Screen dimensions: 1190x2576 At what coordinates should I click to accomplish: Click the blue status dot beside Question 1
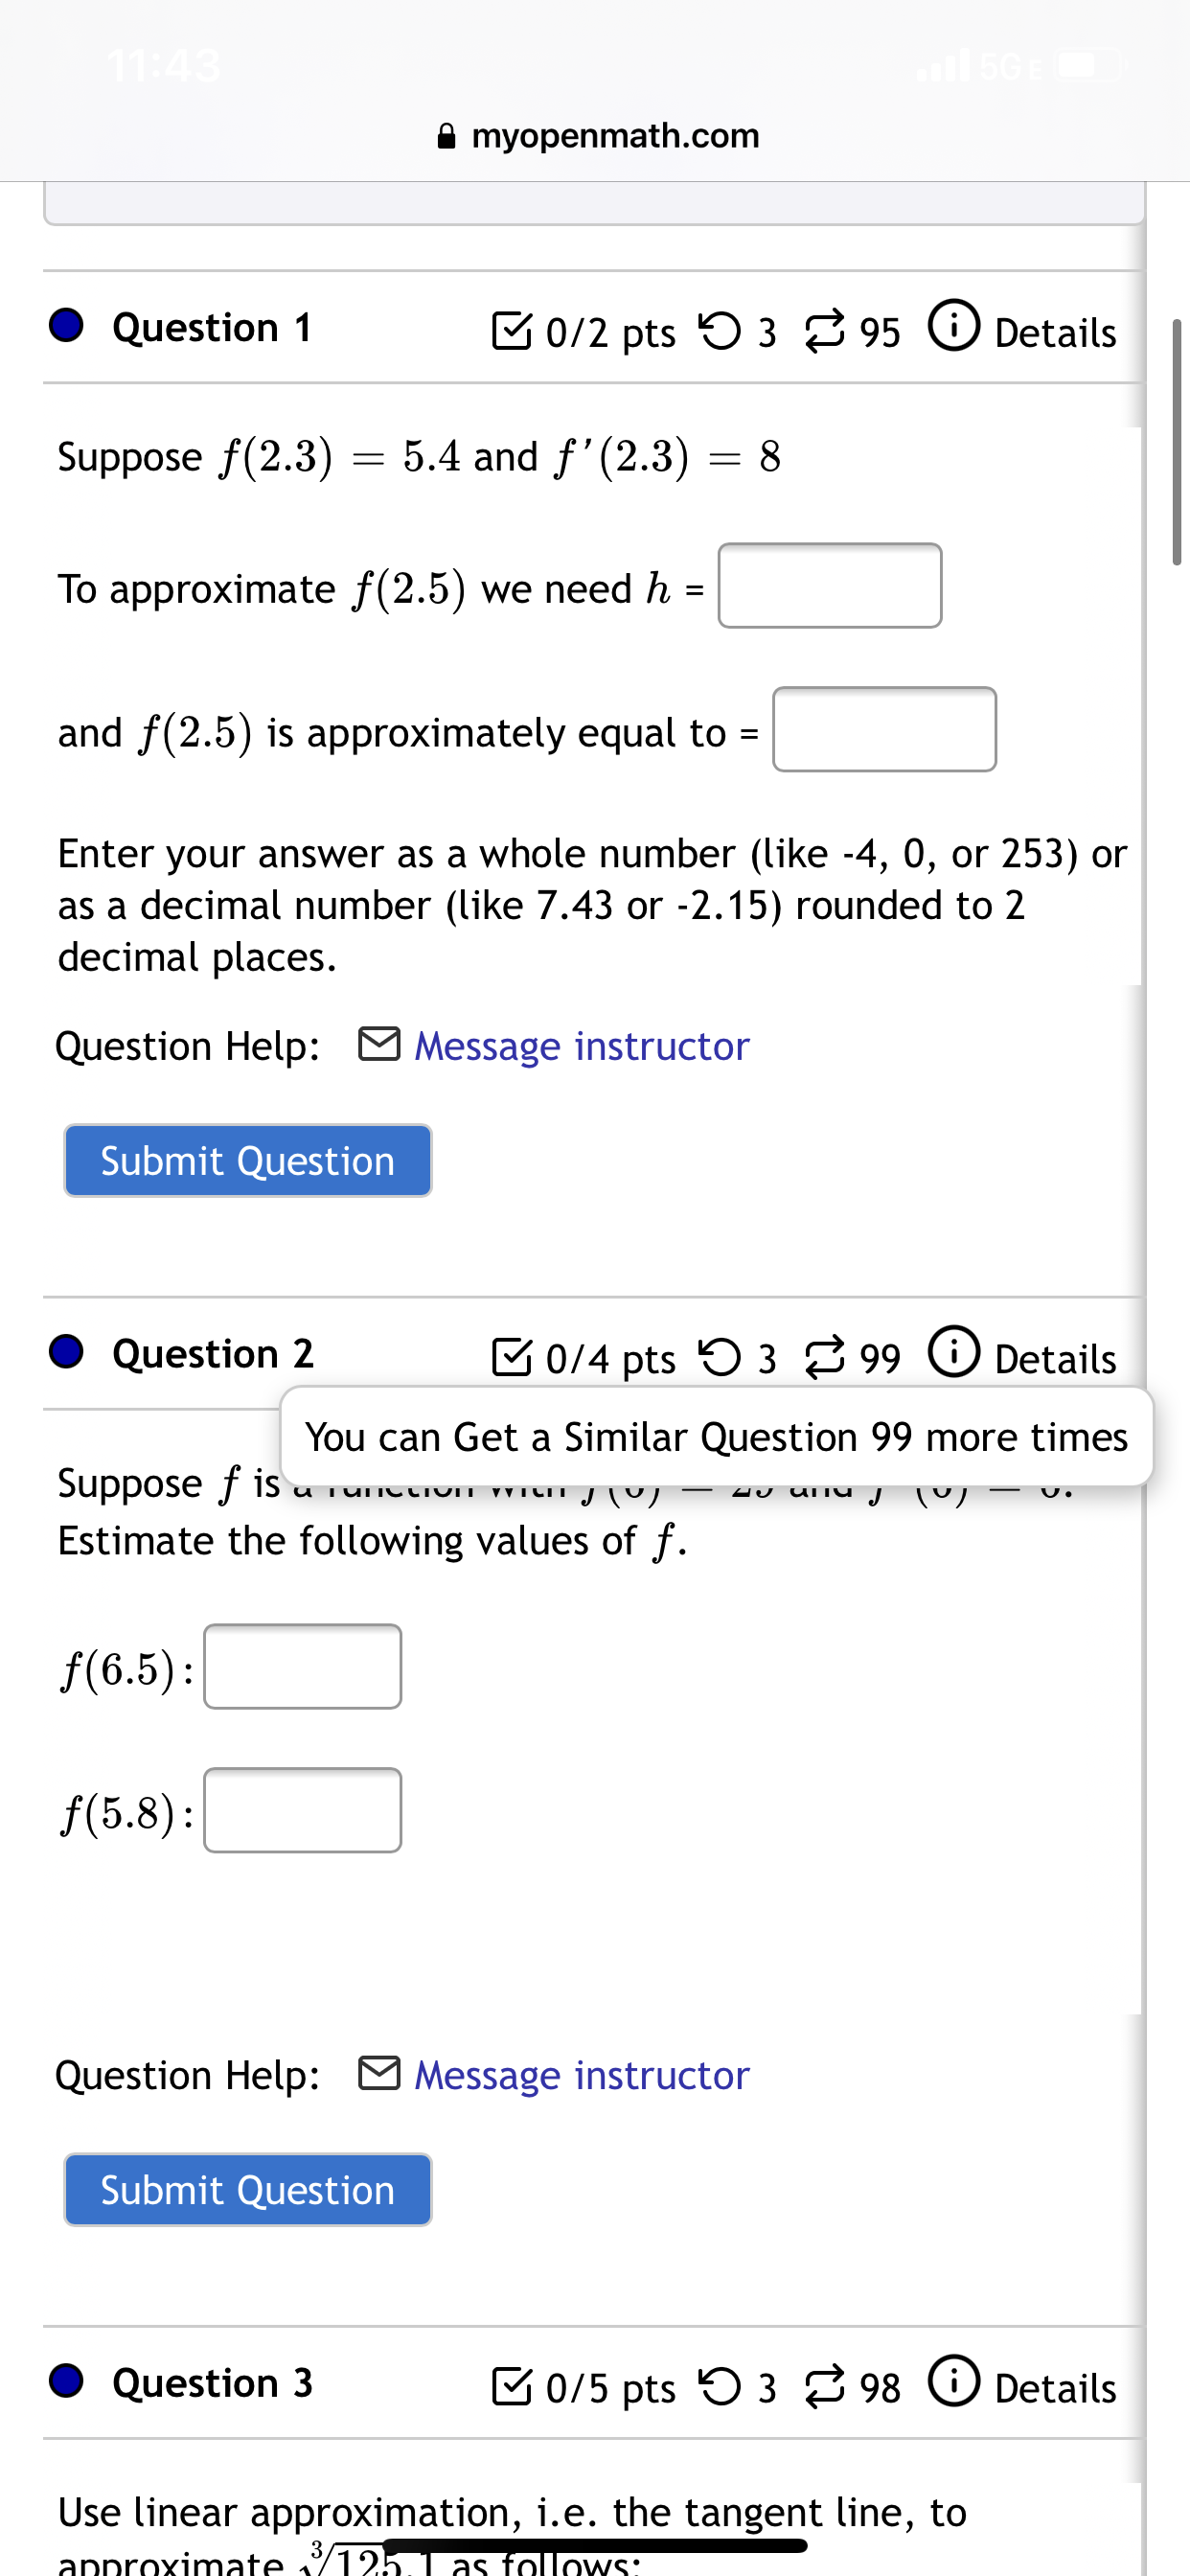(66, 326)
